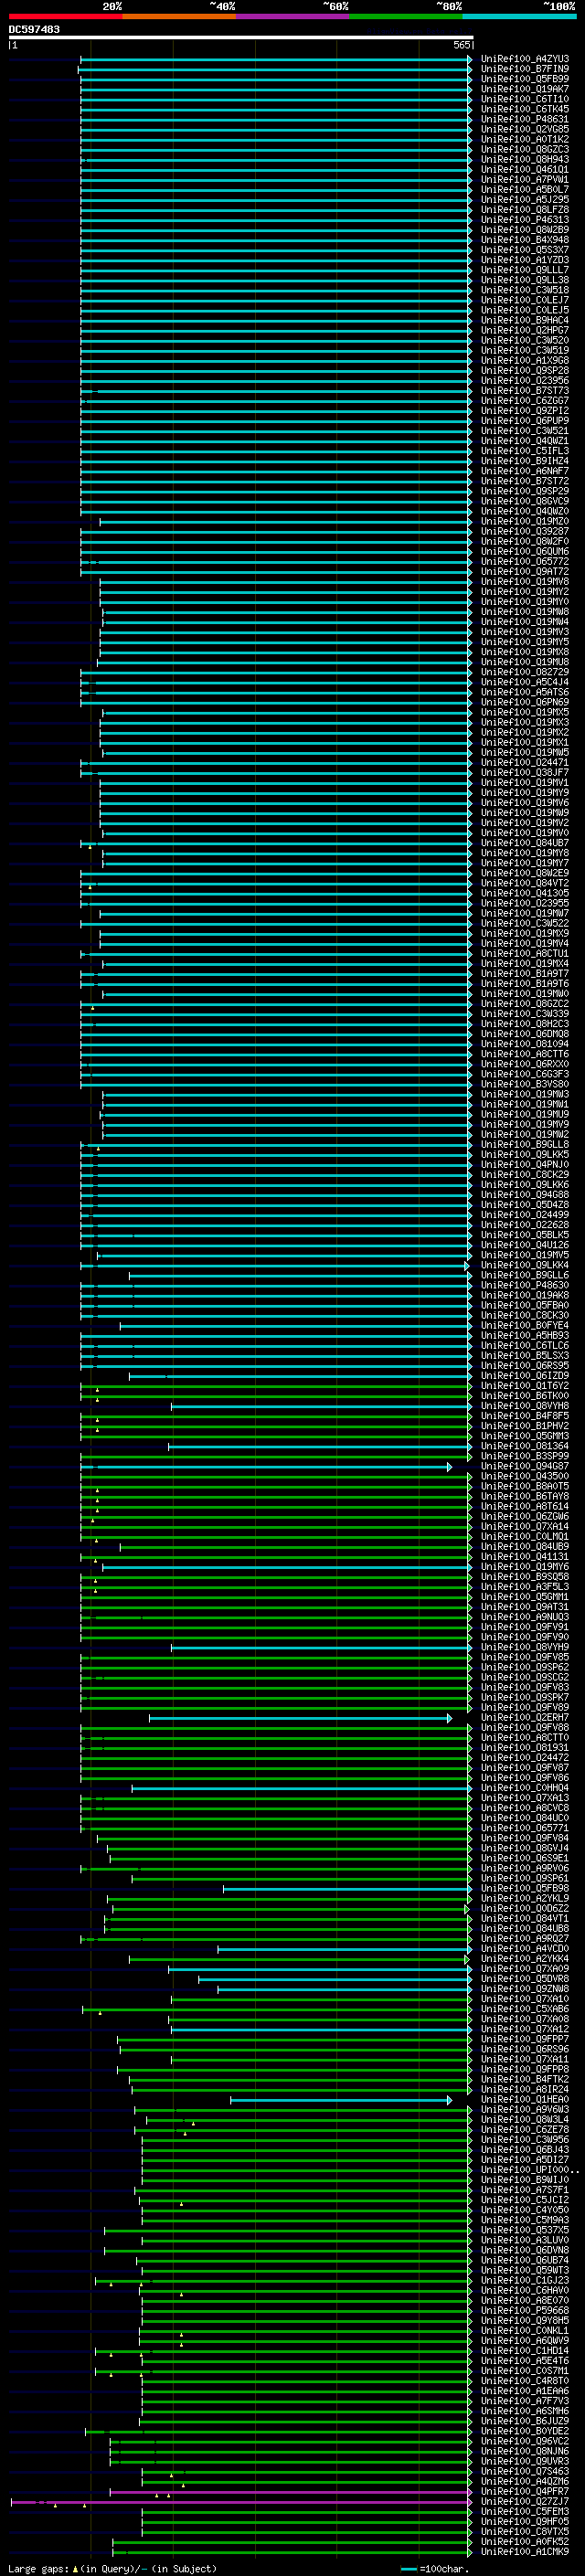This screenshot has height=2576, width=585.
Task: Select hit label UniRef100_Q41131
Action: 525,1556
